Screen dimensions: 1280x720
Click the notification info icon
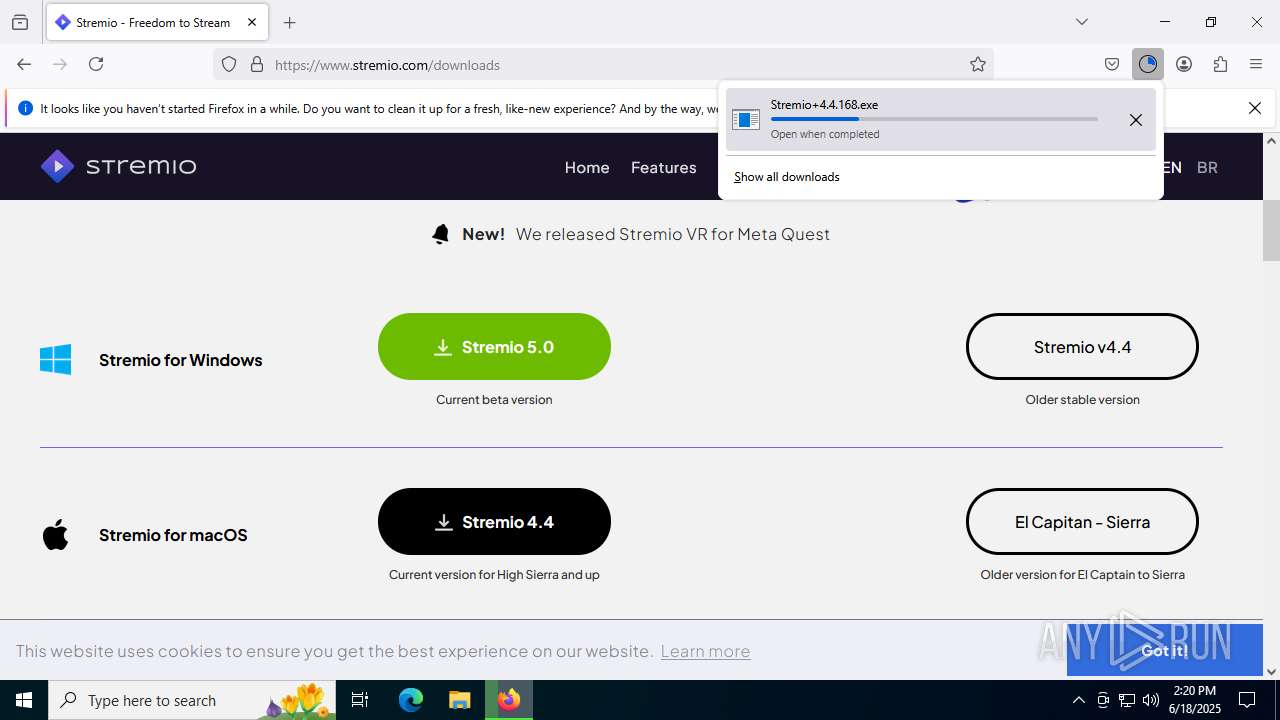(x=25, y=108)
